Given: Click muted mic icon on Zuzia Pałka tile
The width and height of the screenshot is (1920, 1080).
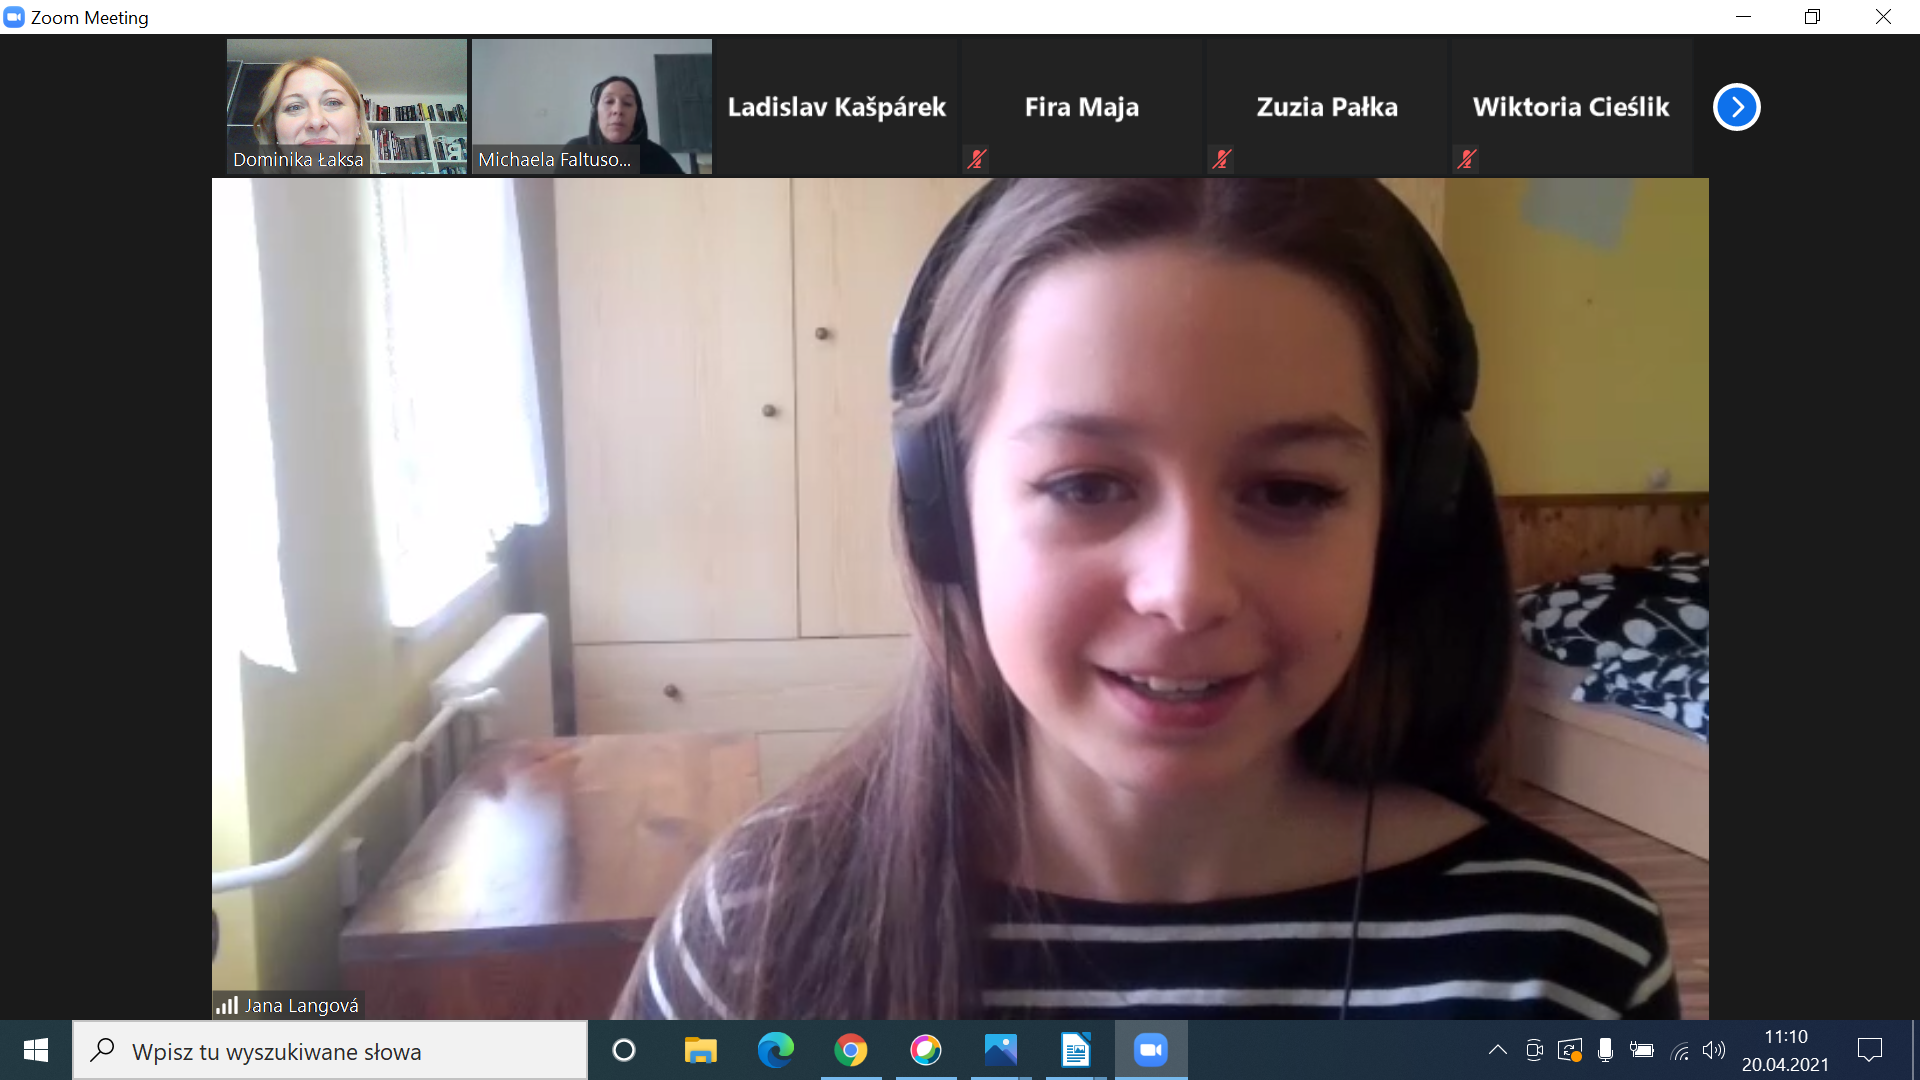Looking at the screenshot, I should [x=1221, y=158].
